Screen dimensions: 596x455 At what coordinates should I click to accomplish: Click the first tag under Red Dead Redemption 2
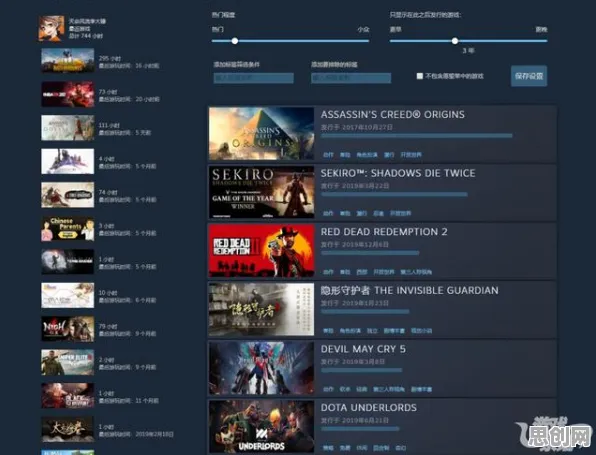click(328, 272)
